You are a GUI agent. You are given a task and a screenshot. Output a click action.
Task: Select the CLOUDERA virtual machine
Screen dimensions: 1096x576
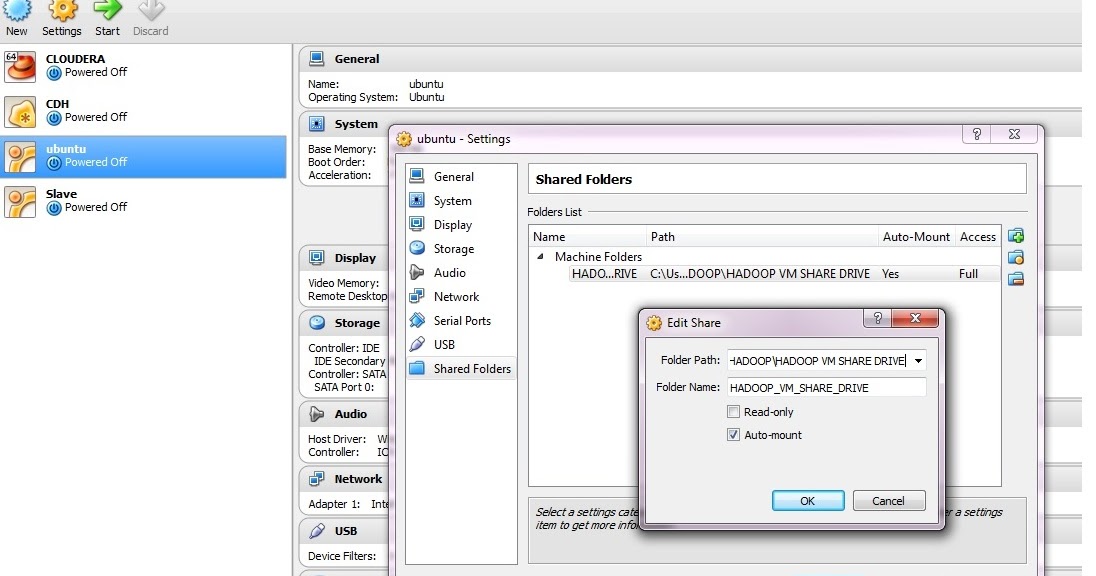tap(143, 66)
